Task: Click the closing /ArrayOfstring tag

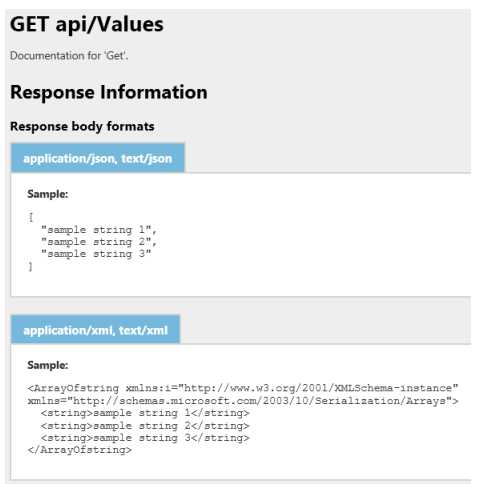Action: coord(80,450)
